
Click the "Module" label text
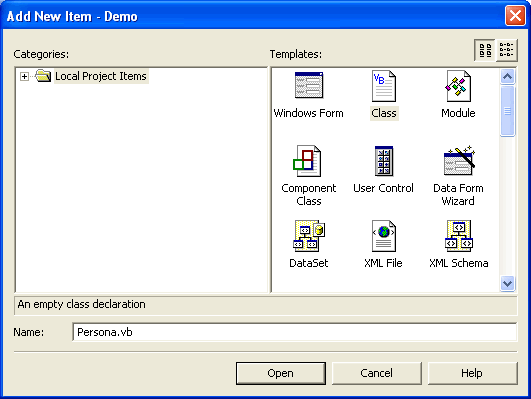(x=458, y=113)
